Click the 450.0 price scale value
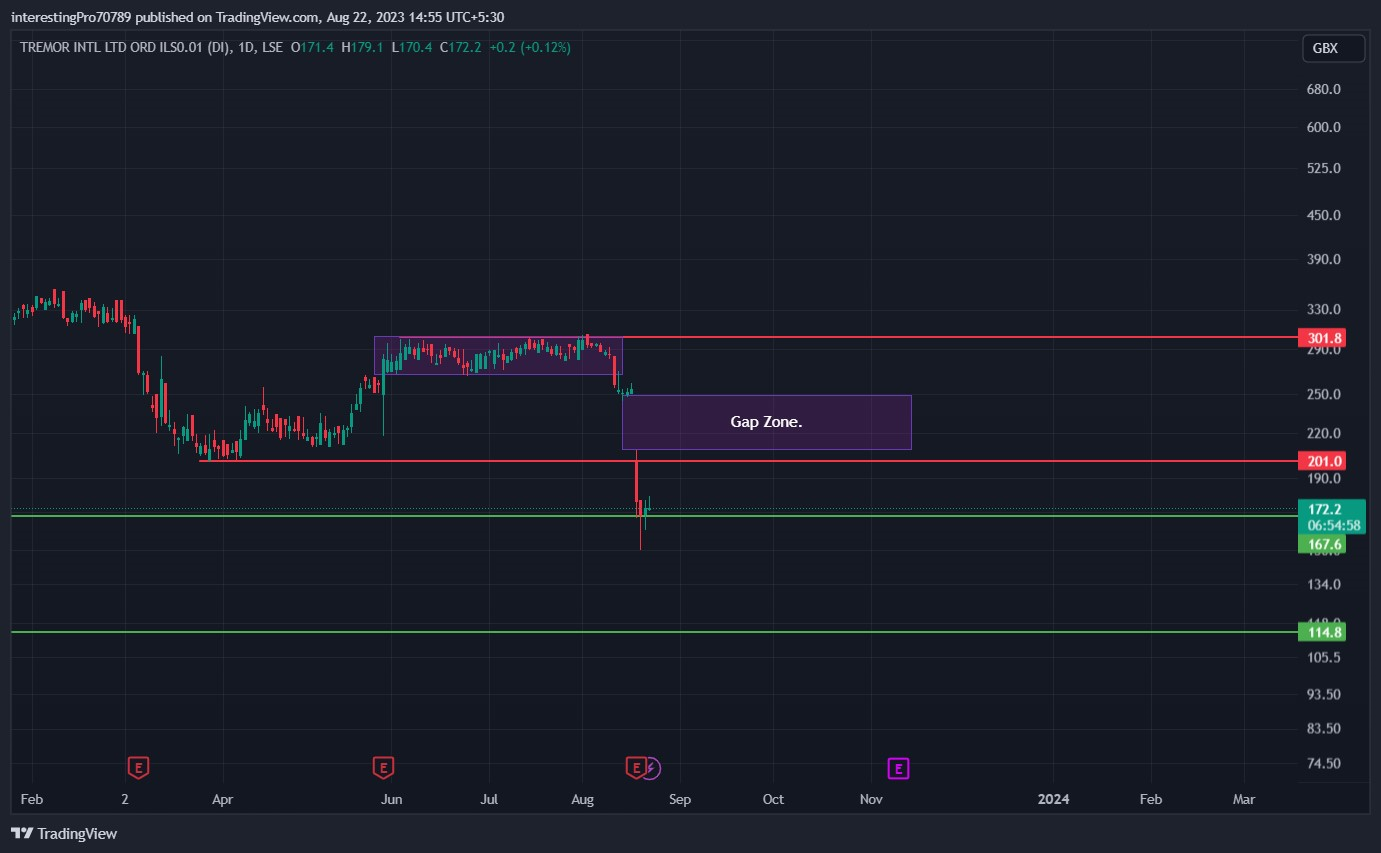 click(x=1324, y=215)
